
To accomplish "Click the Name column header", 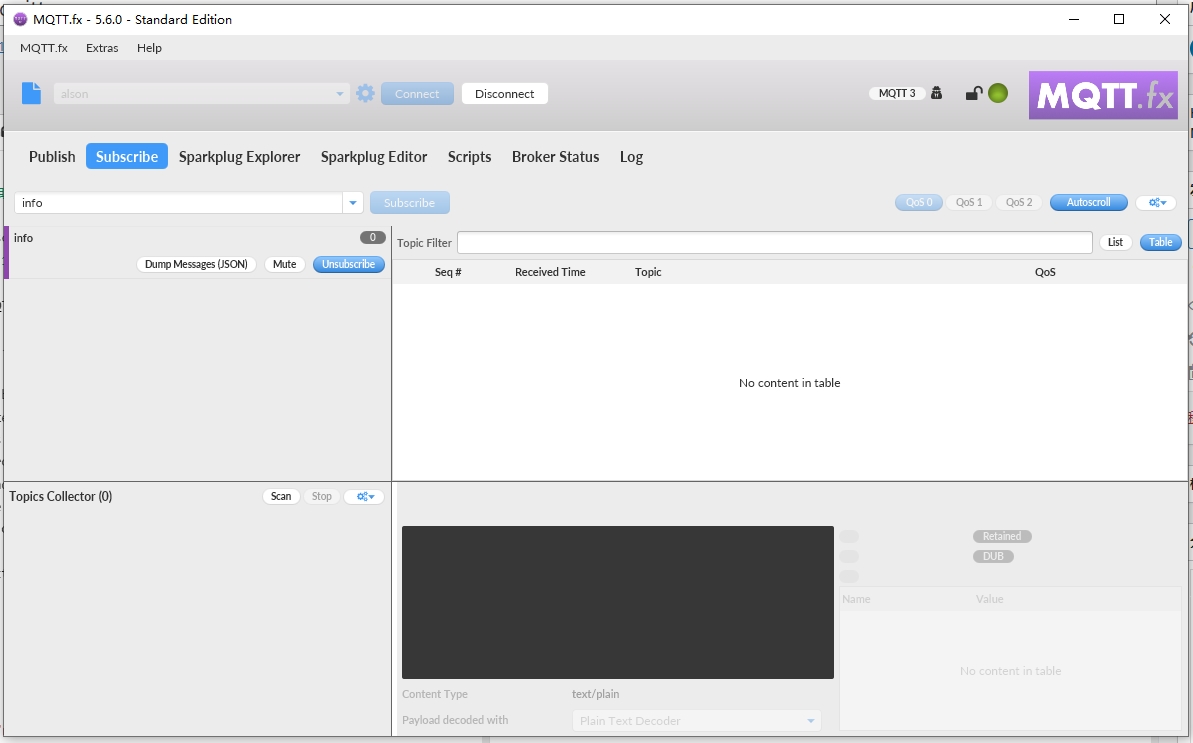I will pyautogui.click(x=856, y=599).
